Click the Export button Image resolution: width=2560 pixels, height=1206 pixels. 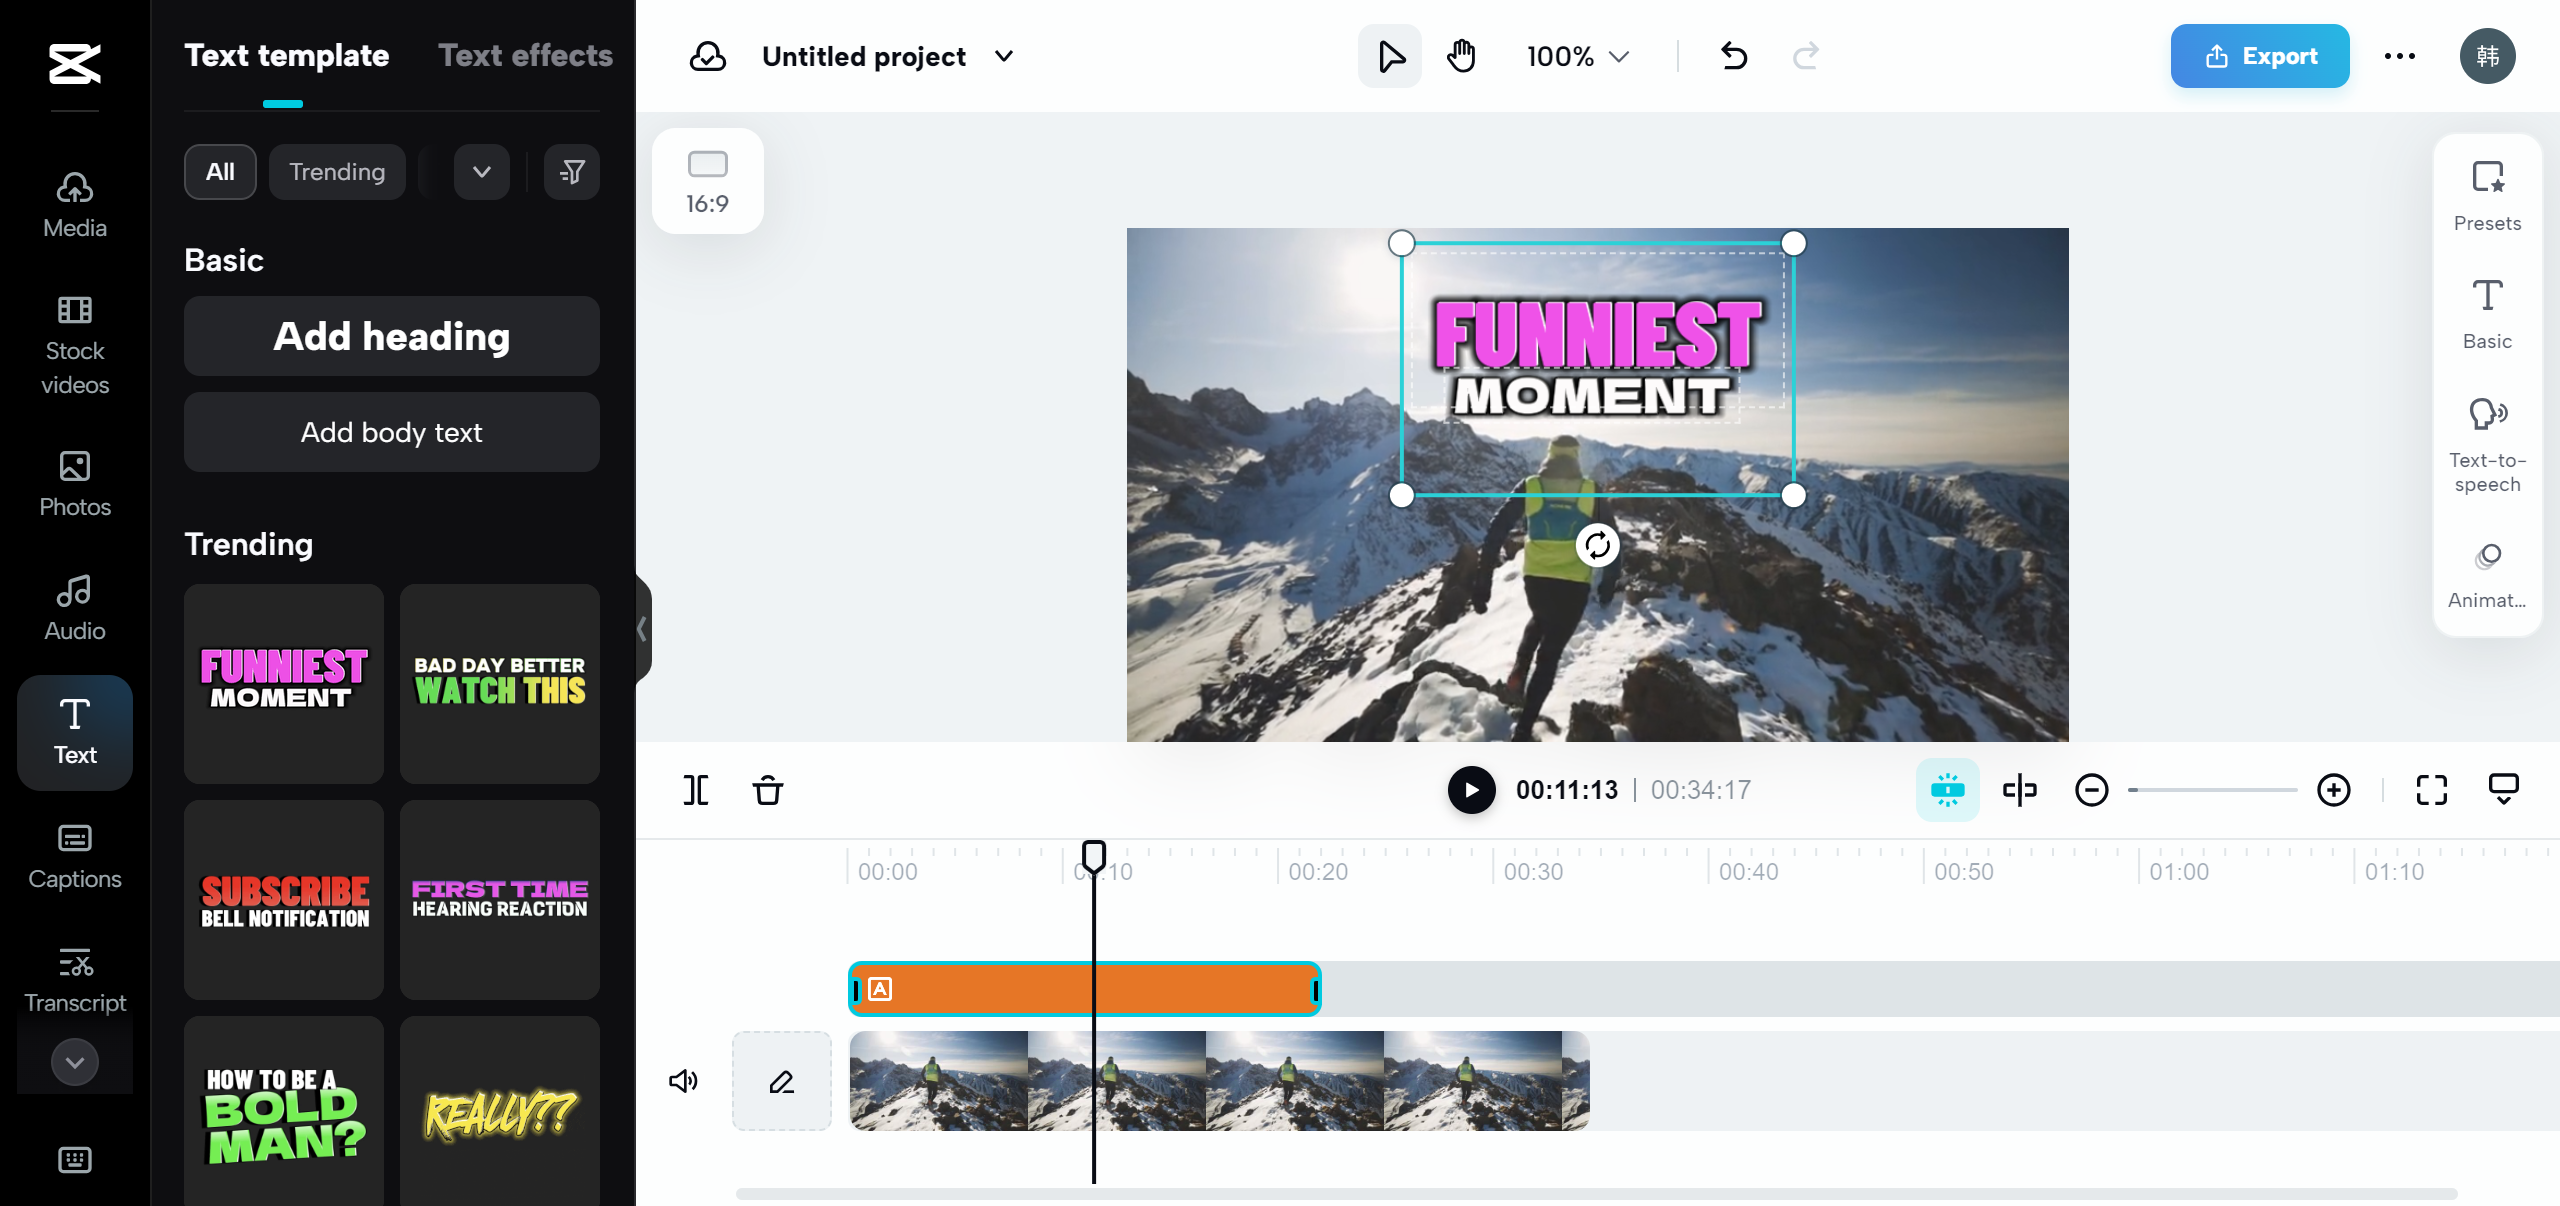coord(2259,56)
